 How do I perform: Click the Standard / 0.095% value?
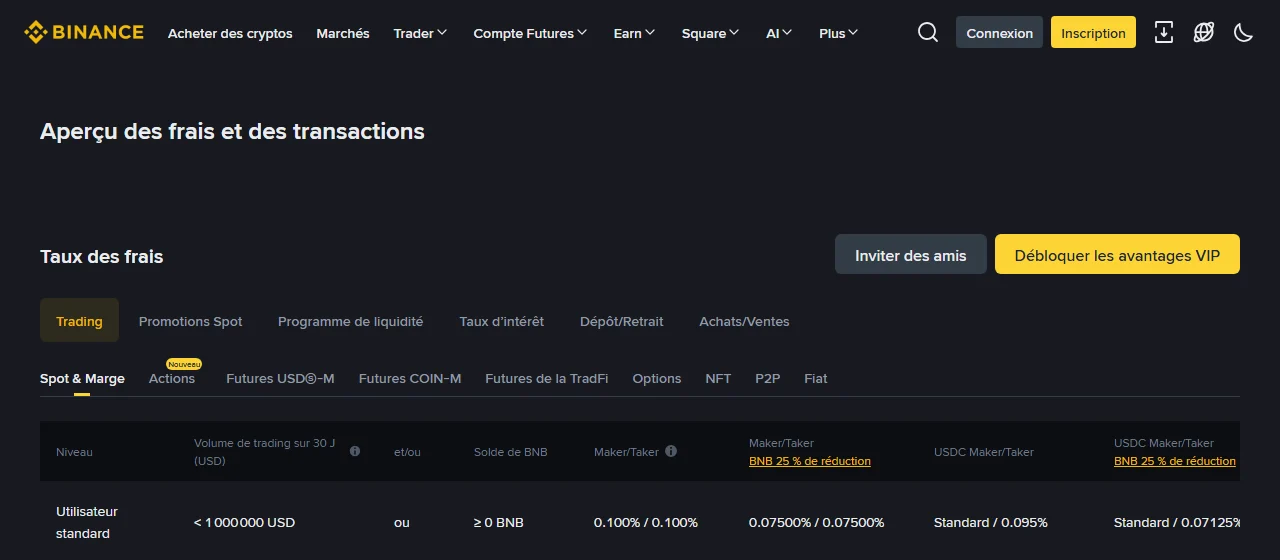pos(990,522)
